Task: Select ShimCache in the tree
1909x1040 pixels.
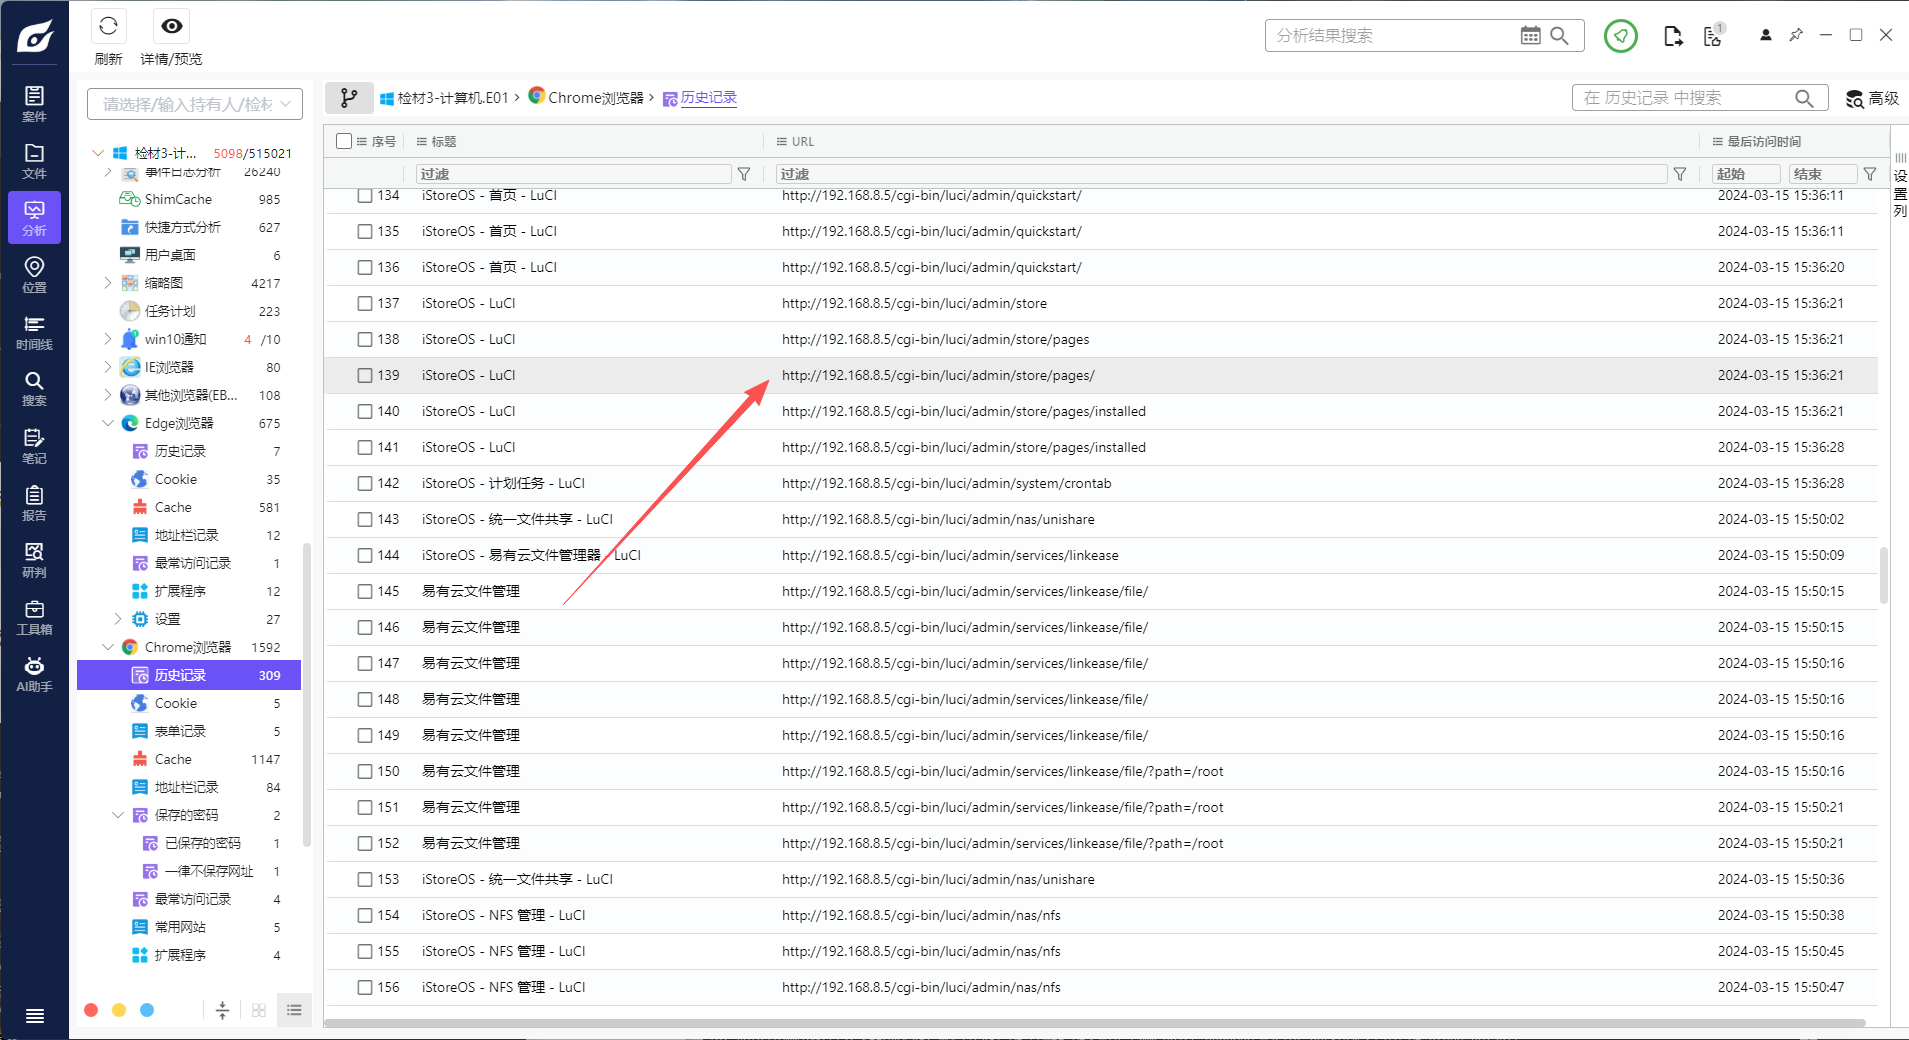Action: (x=178, y=199)
